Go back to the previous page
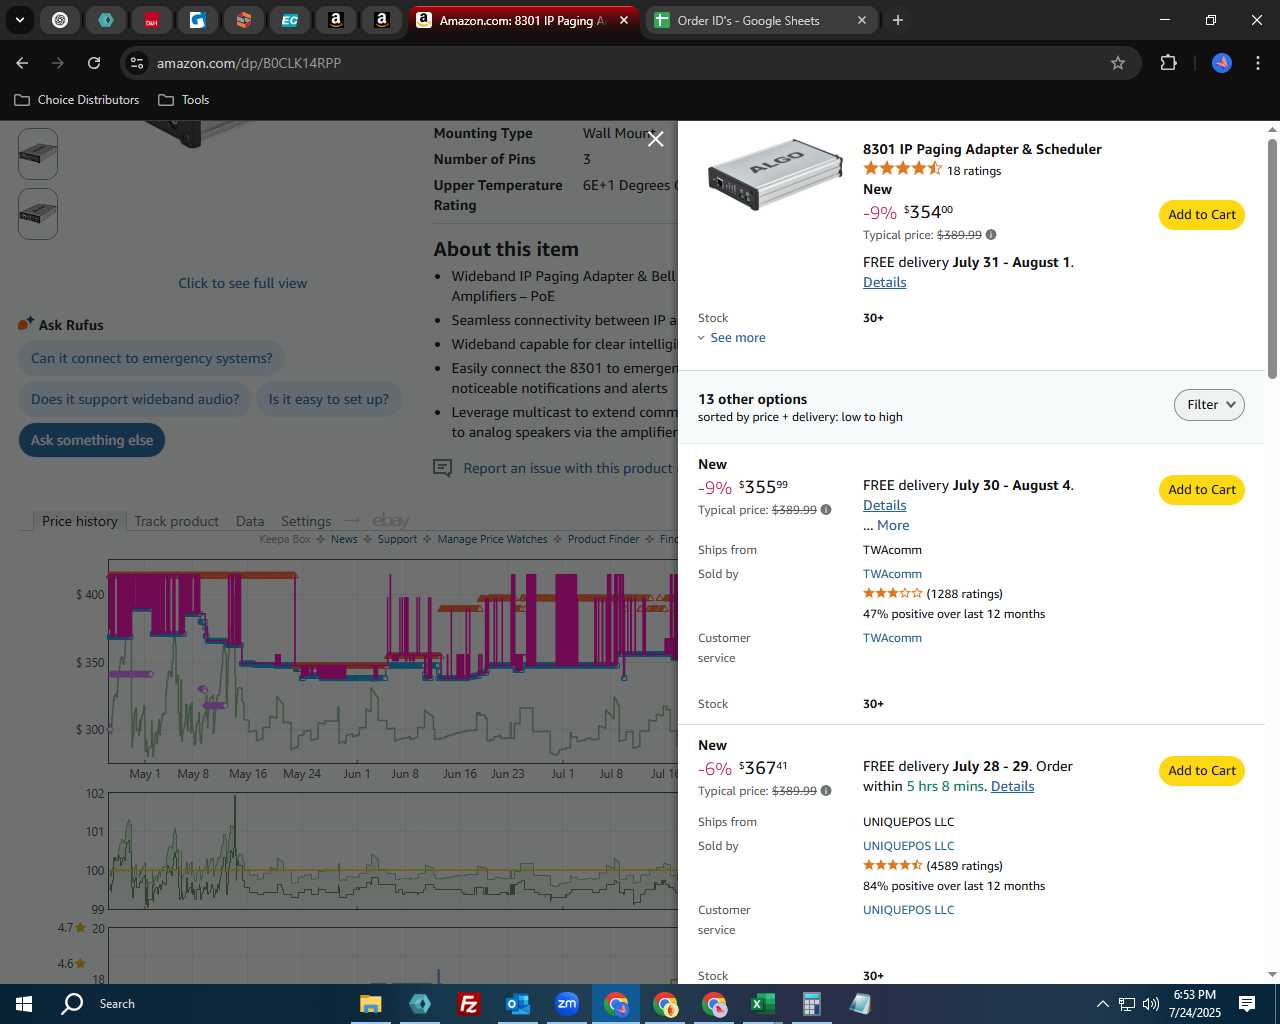This screenshot has width=1280, height=1024. click(22, 63)
